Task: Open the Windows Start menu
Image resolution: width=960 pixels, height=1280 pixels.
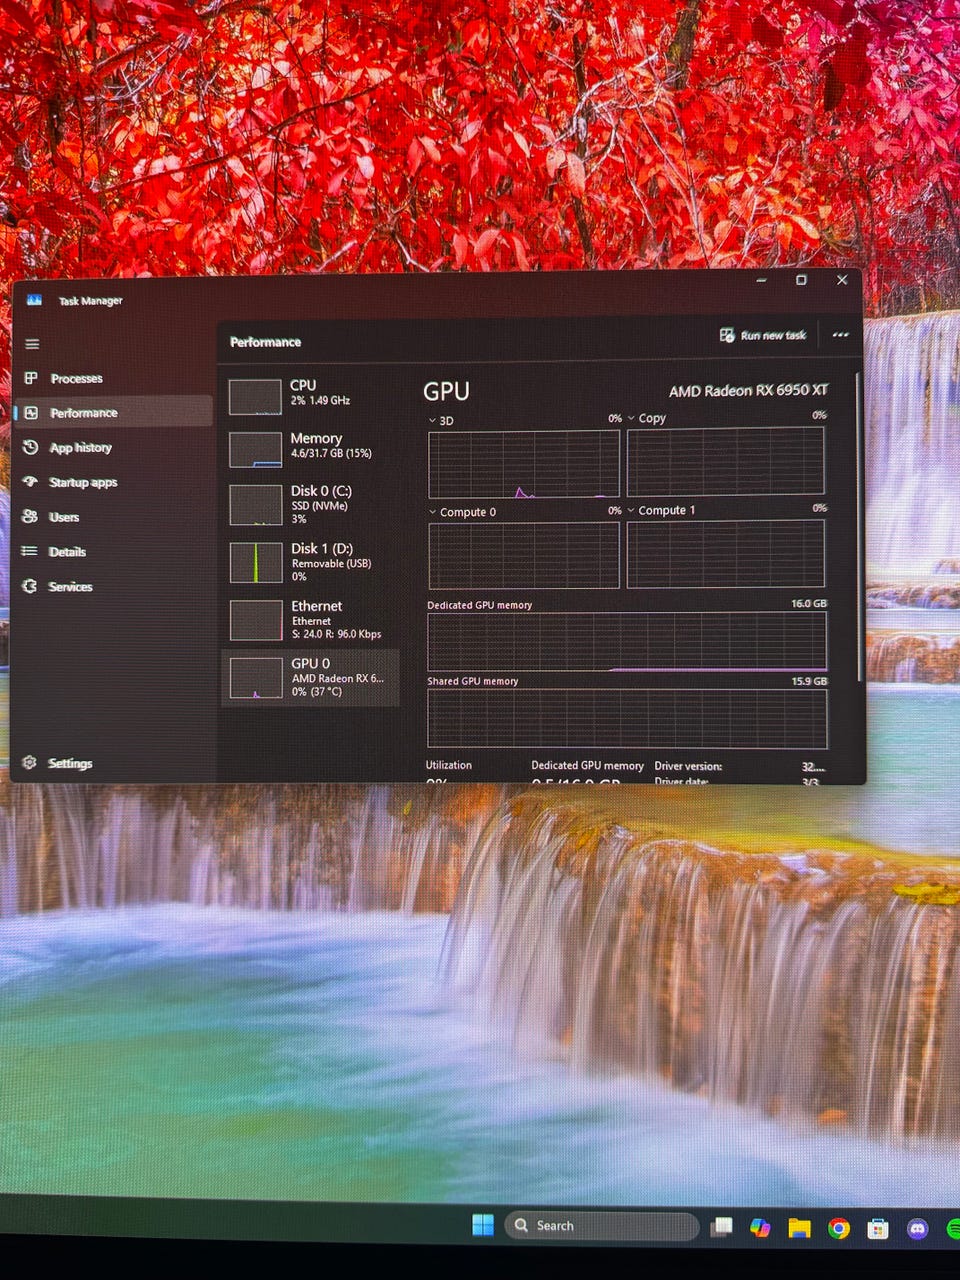Action: (x=483, y=1225)
